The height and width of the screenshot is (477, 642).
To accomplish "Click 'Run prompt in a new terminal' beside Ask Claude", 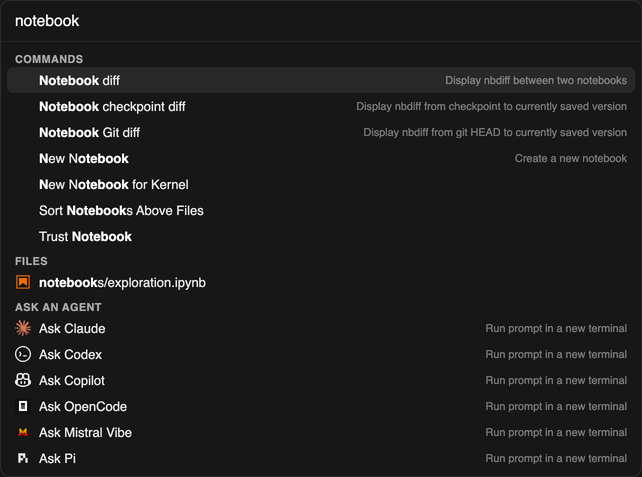I will pos(556,328).
